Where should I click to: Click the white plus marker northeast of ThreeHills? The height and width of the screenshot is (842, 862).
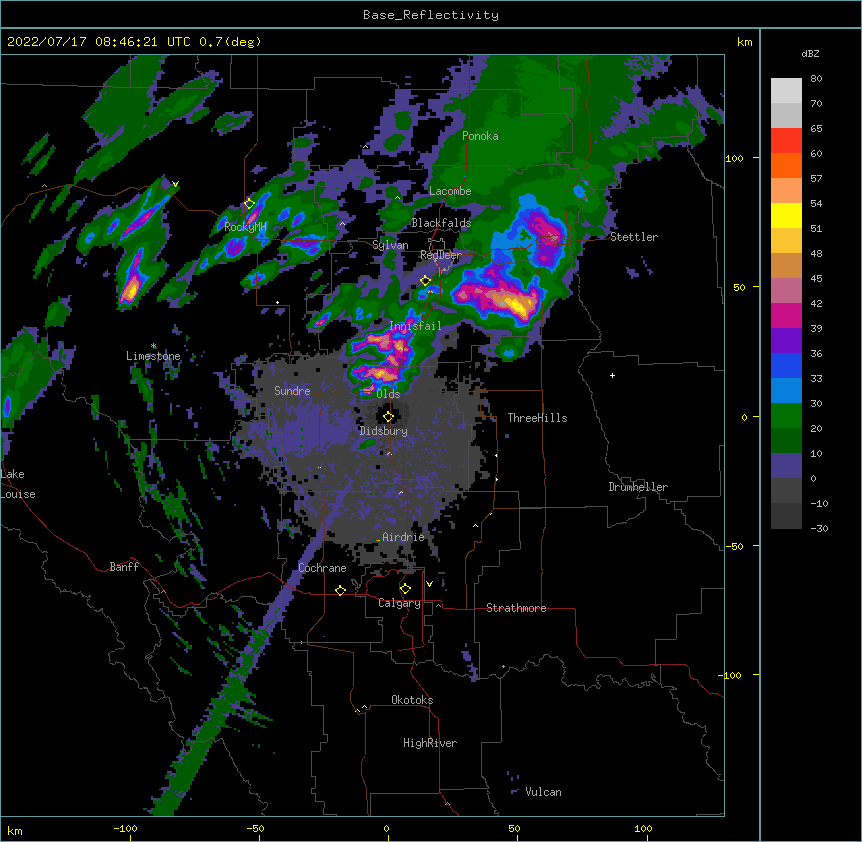(x=612, y=375)
